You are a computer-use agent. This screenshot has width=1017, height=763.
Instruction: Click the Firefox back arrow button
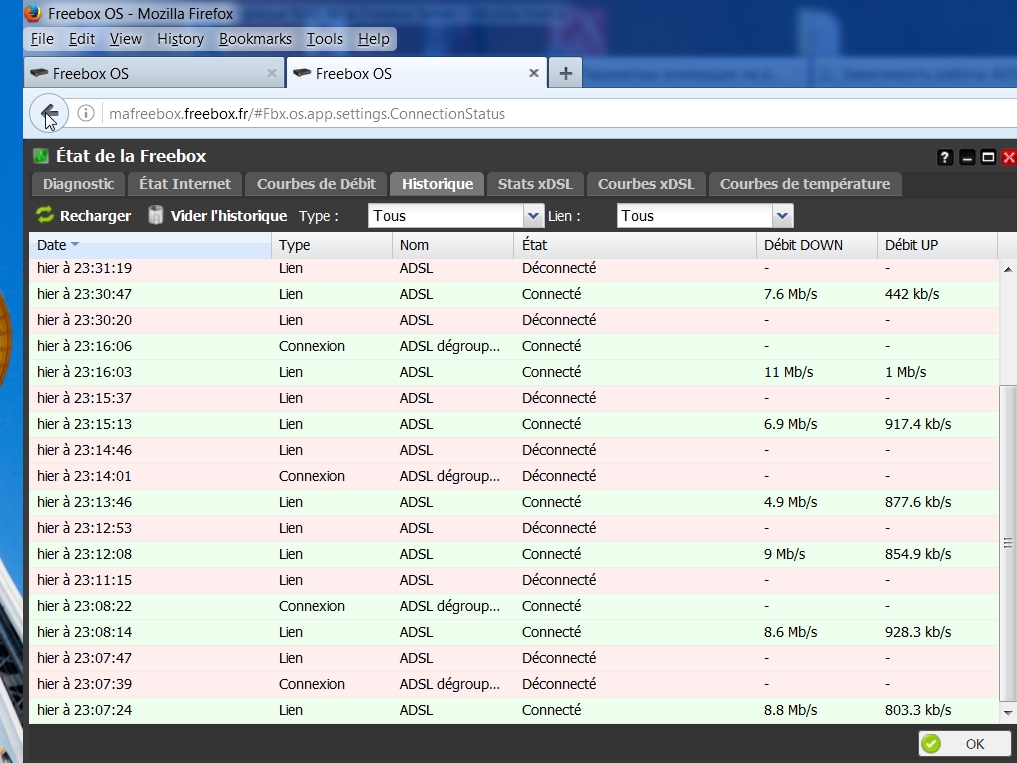point(49,114)
